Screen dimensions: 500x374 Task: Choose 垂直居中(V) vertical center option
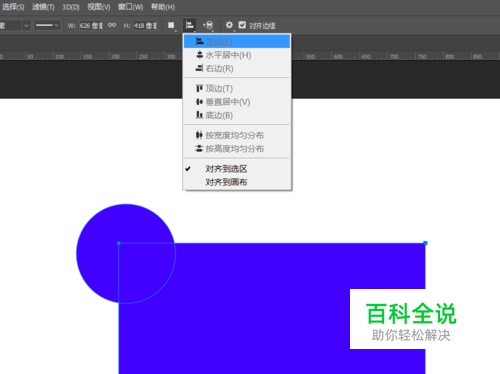[x=237, y=102]
